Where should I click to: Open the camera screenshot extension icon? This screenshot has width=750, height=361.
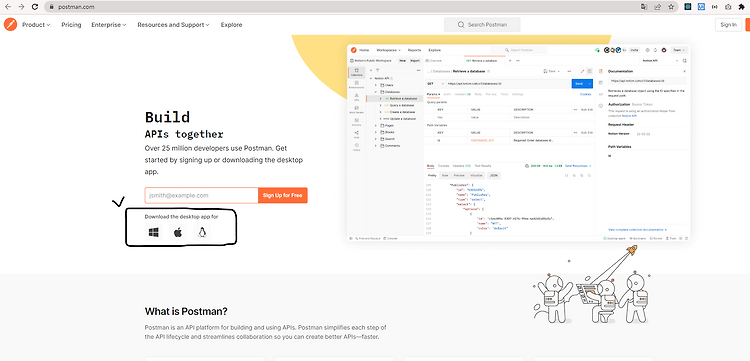pyautogui.click(x=728, y=7)
